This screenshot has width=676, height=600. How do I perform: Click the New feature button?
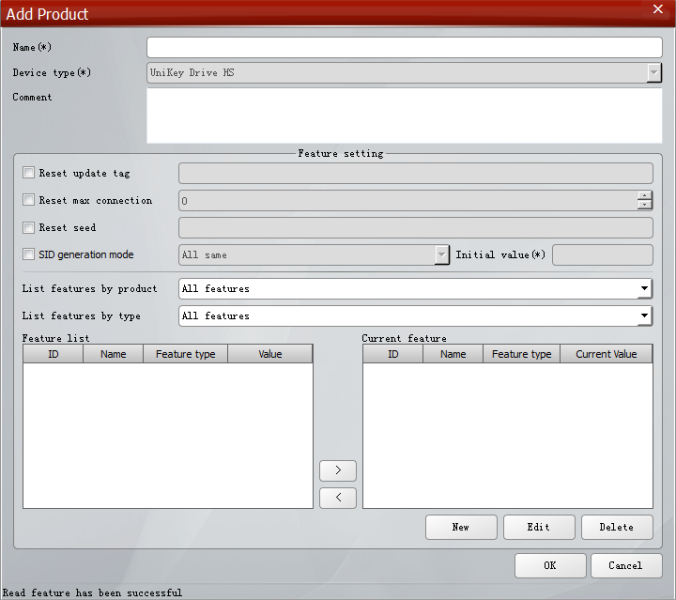click(x=461, y=527)
